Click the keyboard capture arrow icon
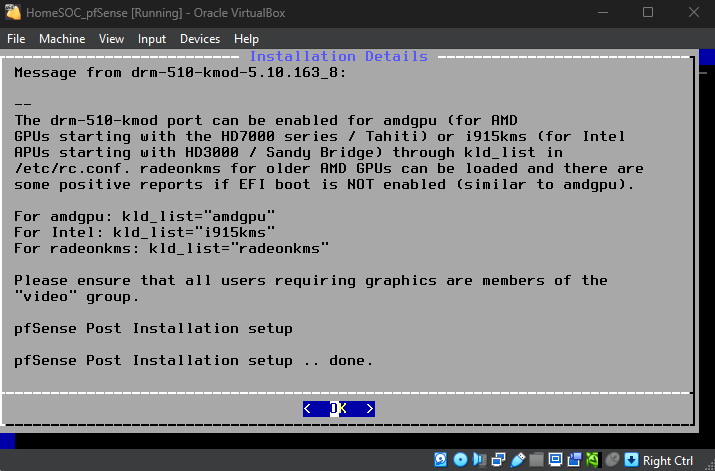Image resolution: width=715 pixels, height=471 pixels. pyautogui.click(x=631, y=460)
